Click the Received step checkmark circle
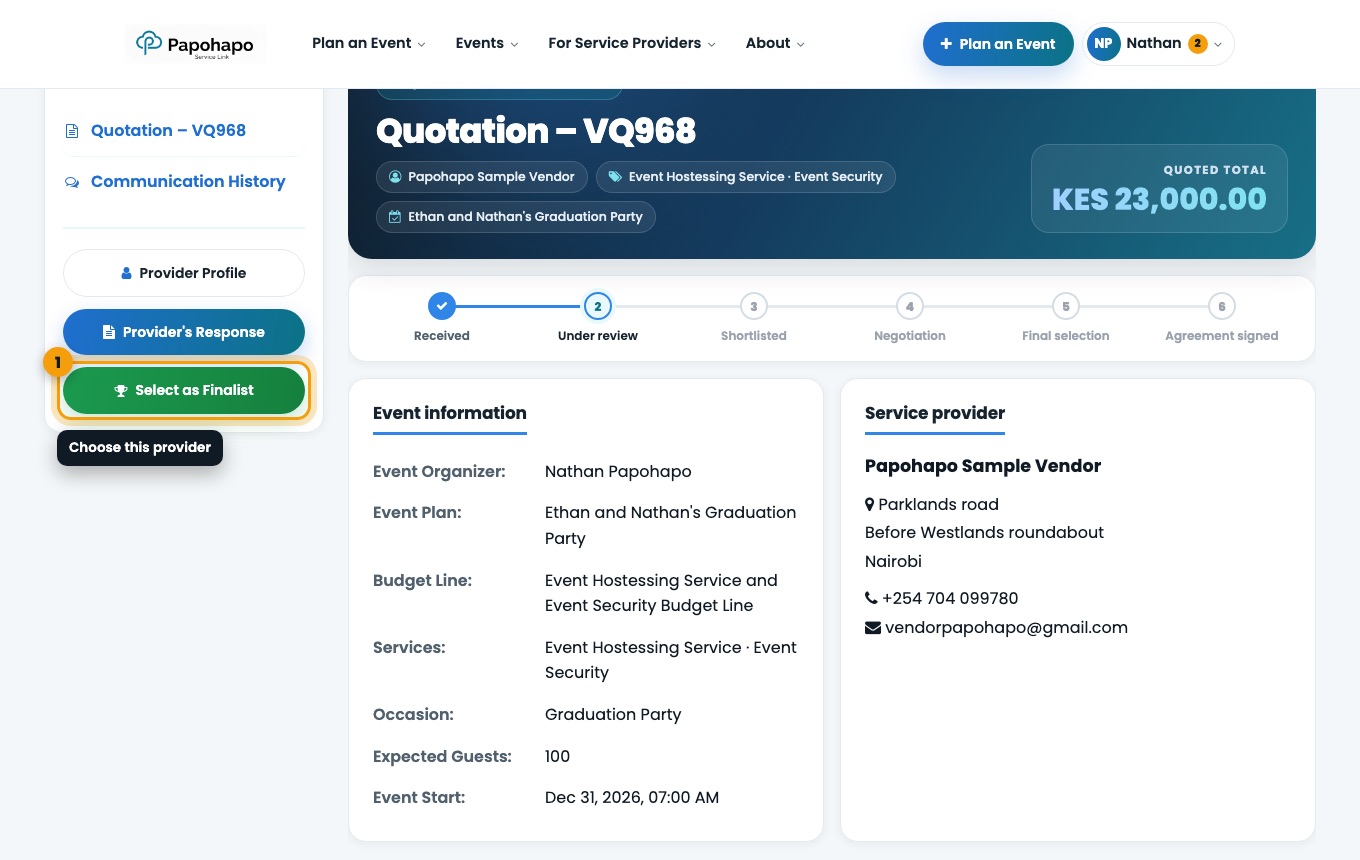Screen dimensions: 1360x860 pos(442,306)
